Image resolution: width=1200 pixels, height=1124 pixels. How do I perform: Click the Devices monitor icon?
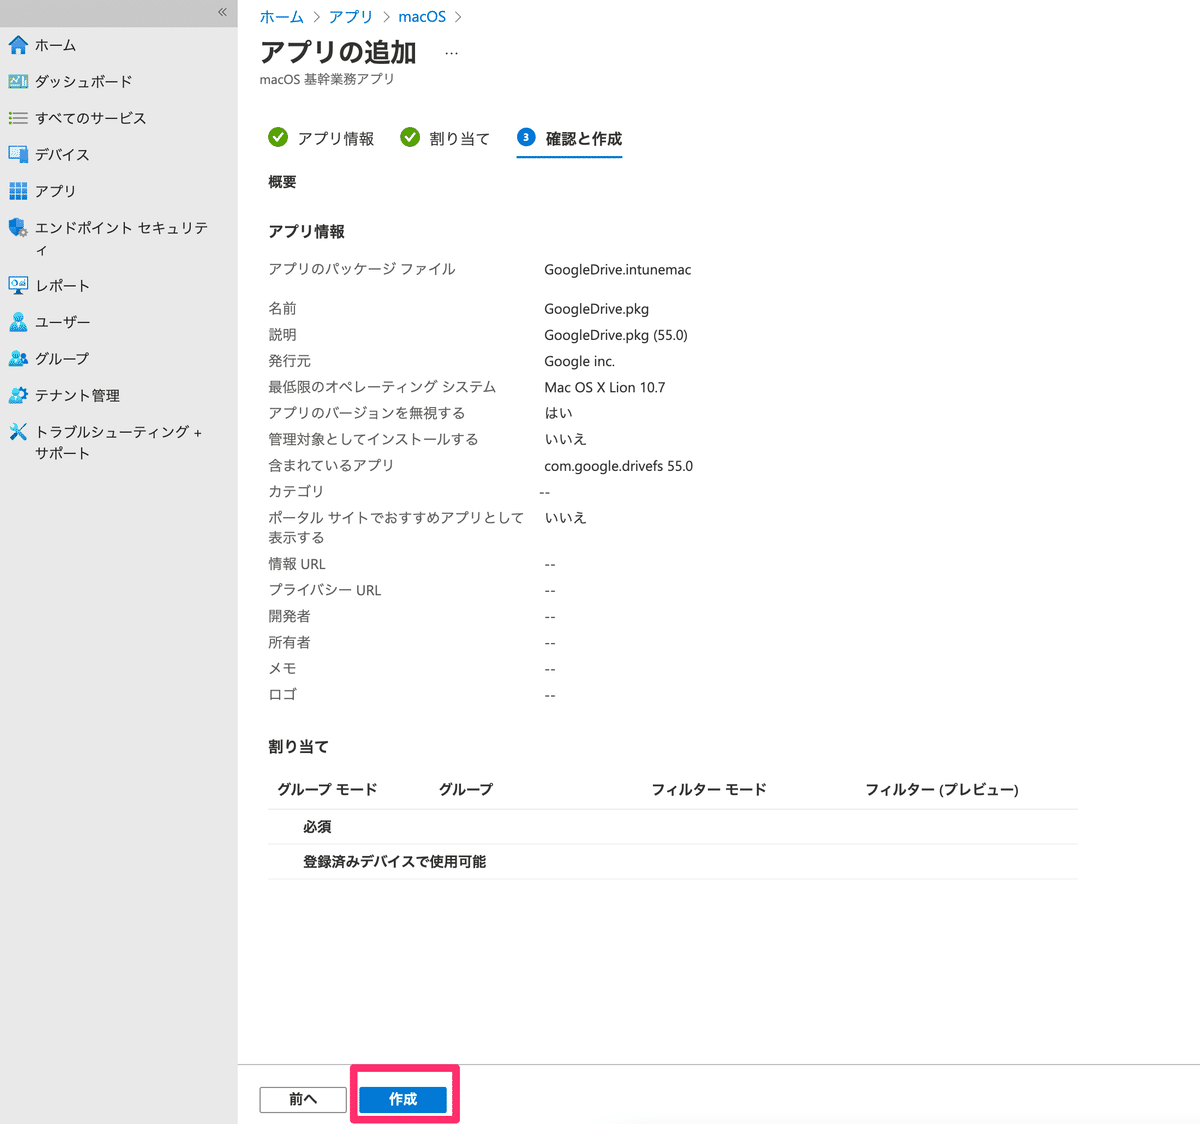pyautogui.click(x=18, y=154)
